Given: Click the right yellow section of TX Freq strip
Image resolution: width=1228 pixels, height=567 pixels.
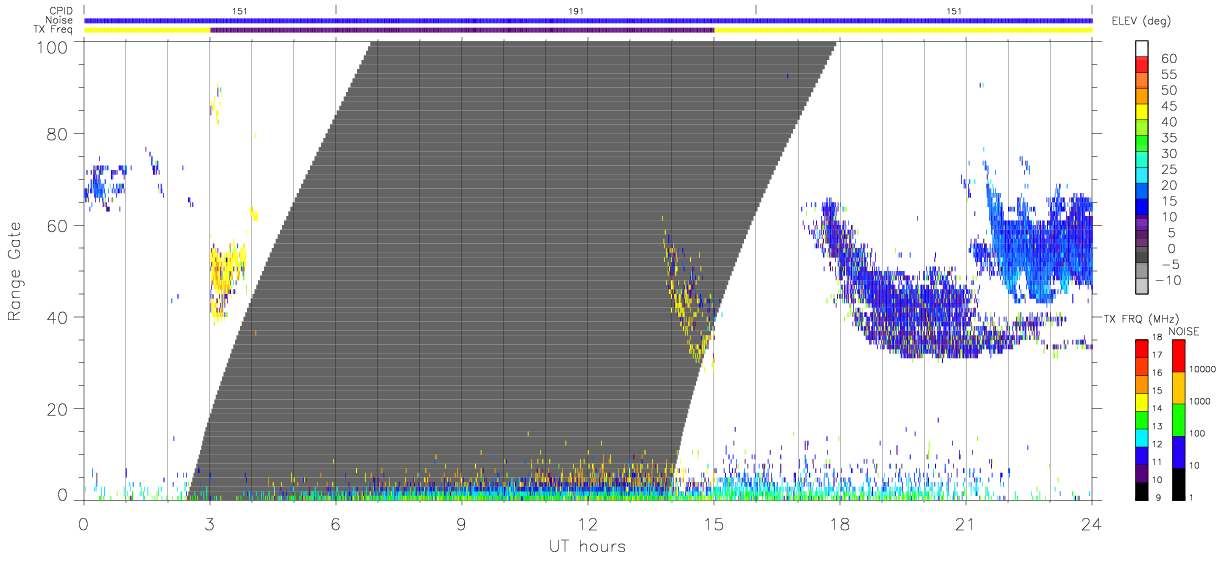Looking at the screenshot, I should point(903,30).
